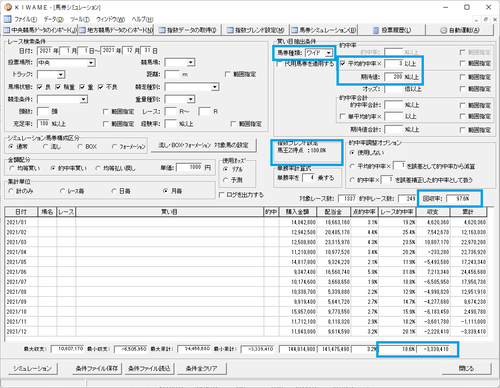This screenshot has height=388, width=500.
Task: Click the 単価 input field showing 1000
Action: (189, 167)
